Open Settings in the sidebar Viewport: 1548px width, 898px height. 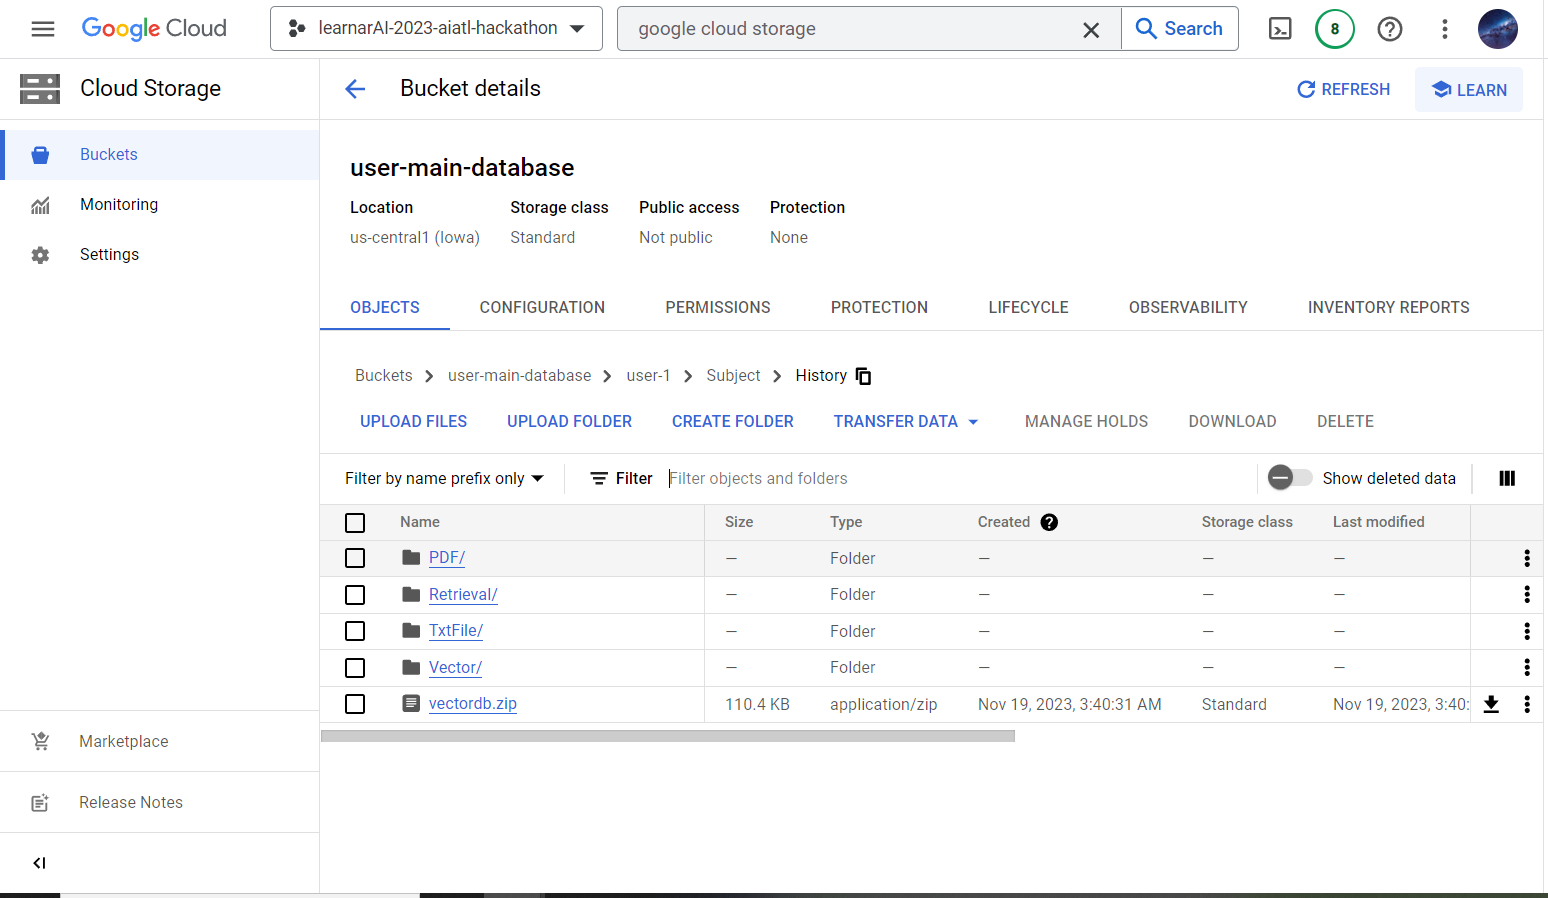[x=160, y=255]
